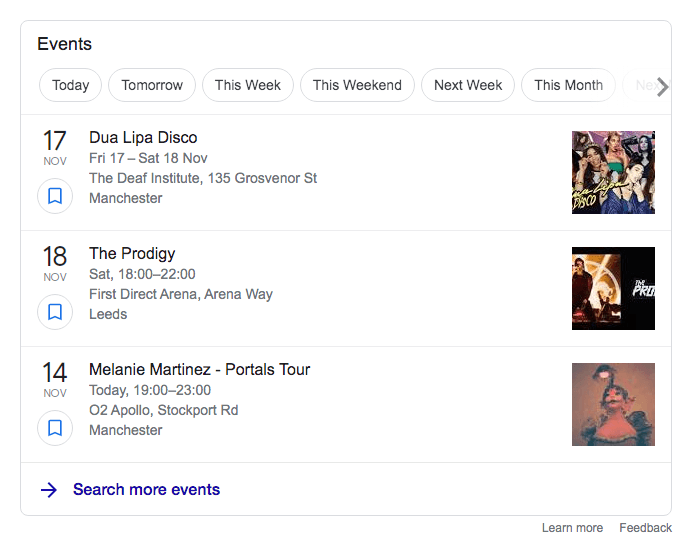
Task: View The Prodigy event thumbnail
Action: pos(613,288)
